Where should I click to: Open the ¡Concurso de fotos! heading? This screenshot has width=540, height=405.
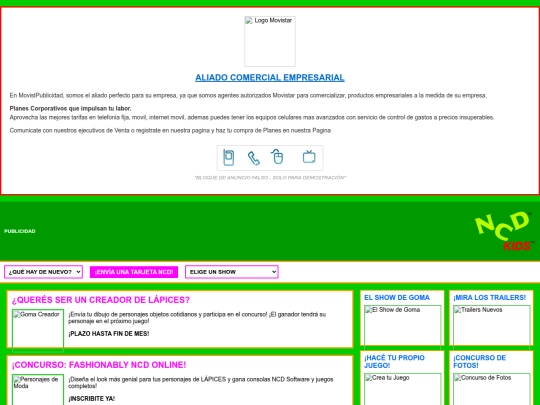480,362
